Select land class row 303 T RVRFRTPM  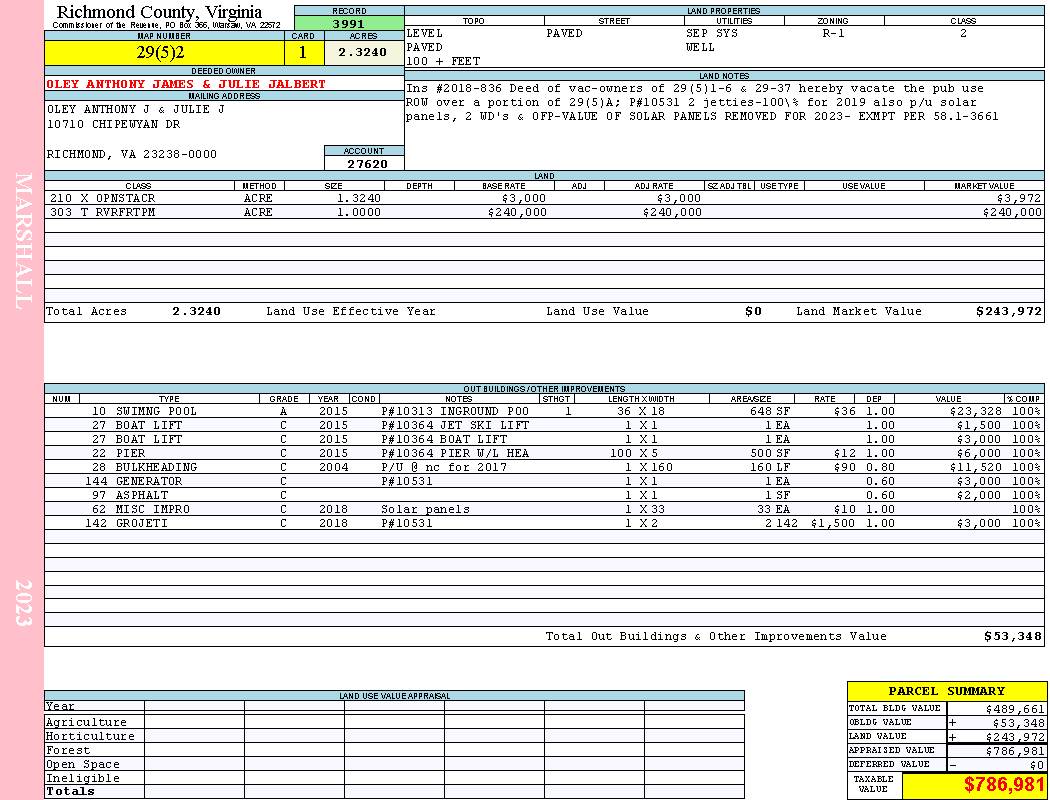(544, 212)
